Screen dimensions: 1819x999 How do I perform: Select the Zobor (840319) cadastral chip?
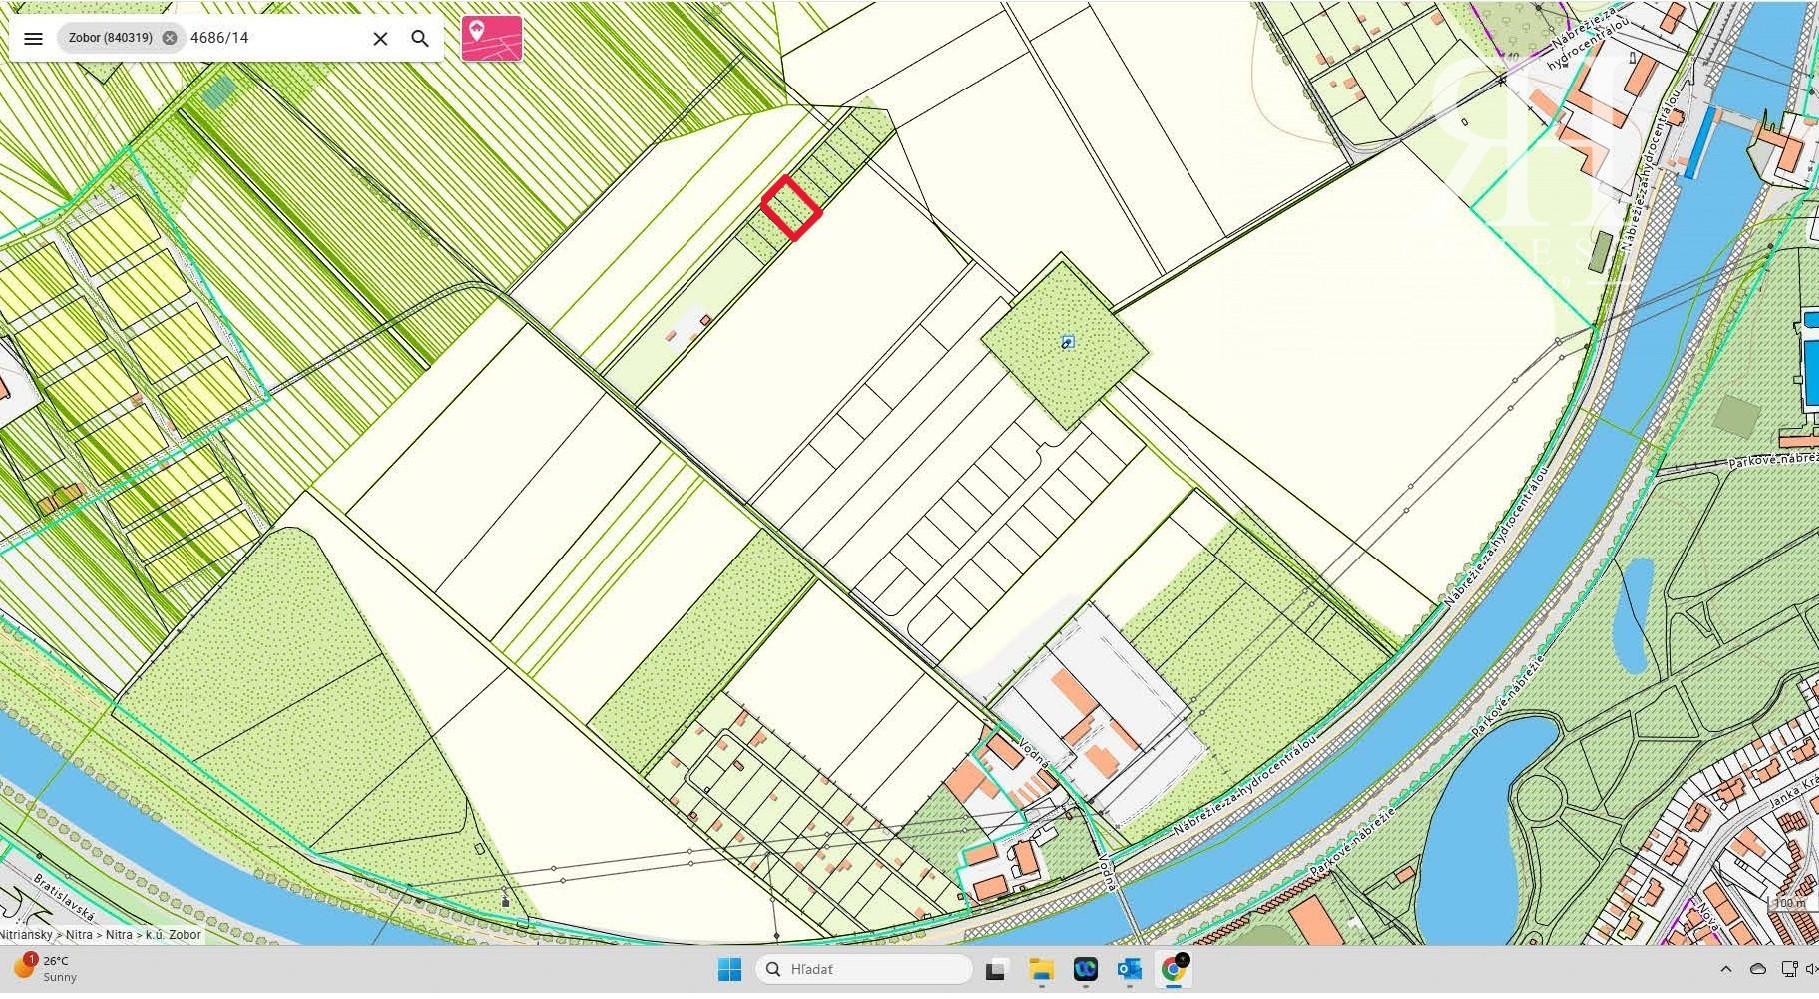click(110, 38)
